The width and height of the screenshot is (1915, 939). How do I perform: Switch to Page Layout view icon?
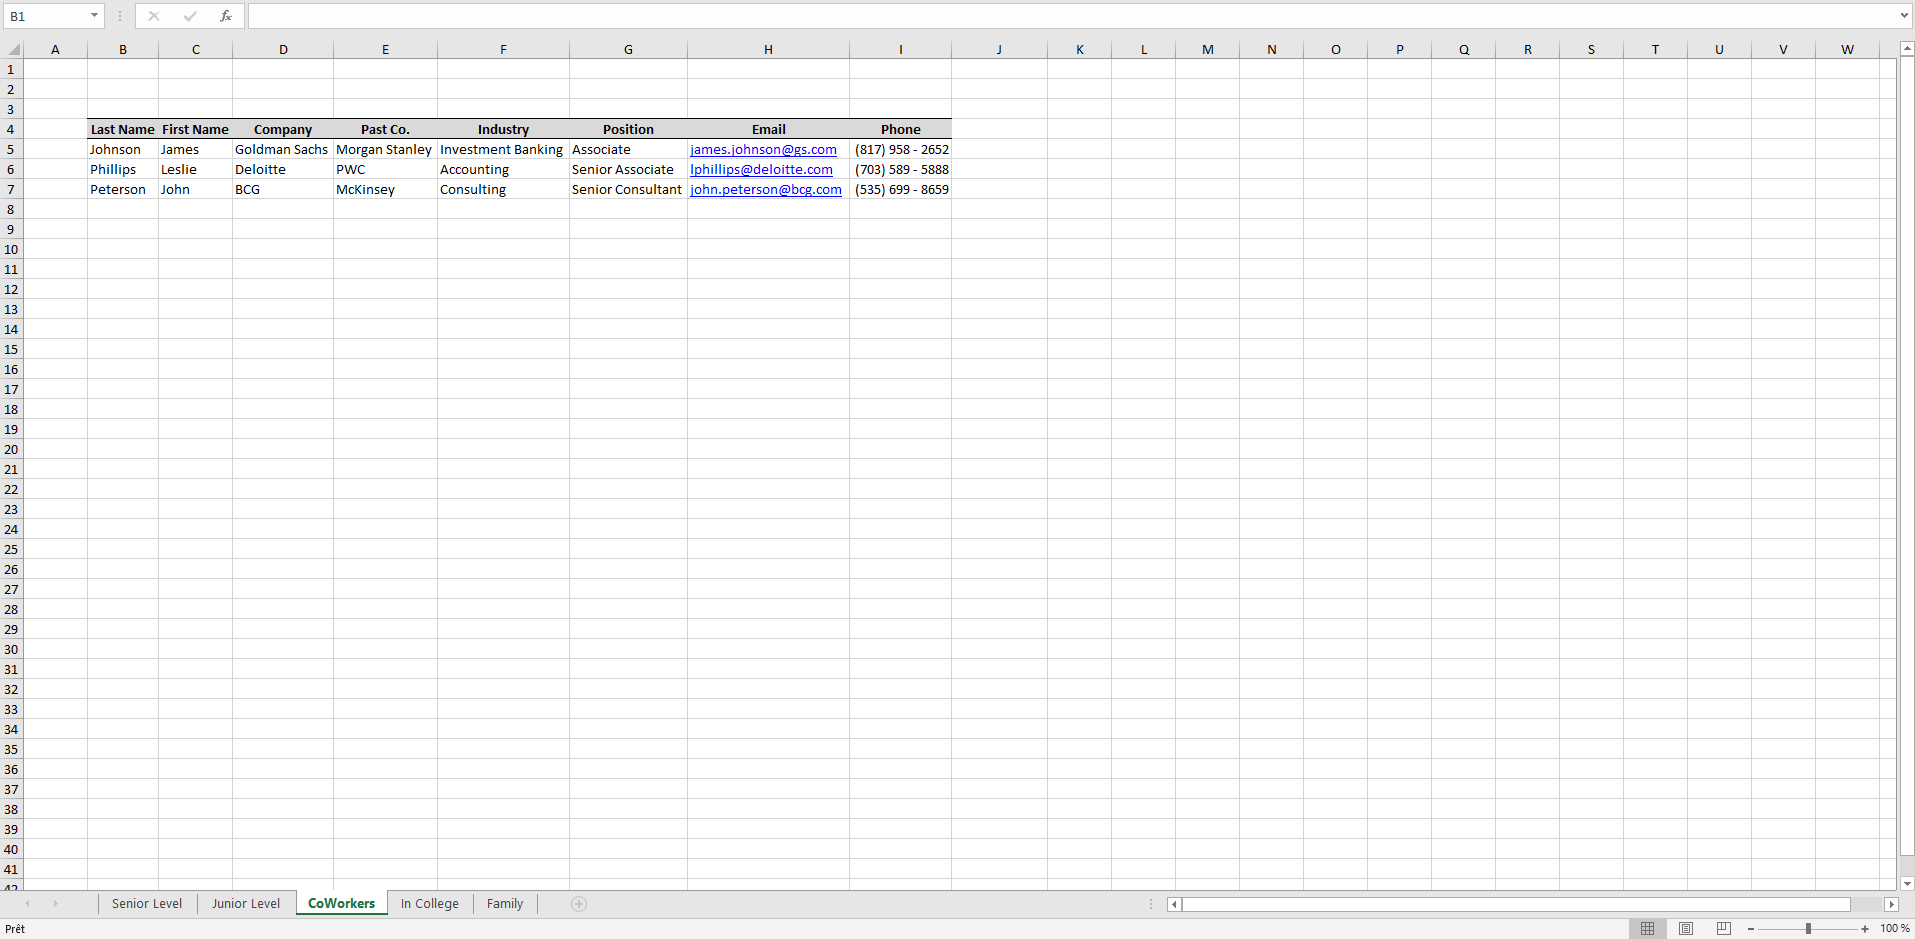coord(1686,929)
